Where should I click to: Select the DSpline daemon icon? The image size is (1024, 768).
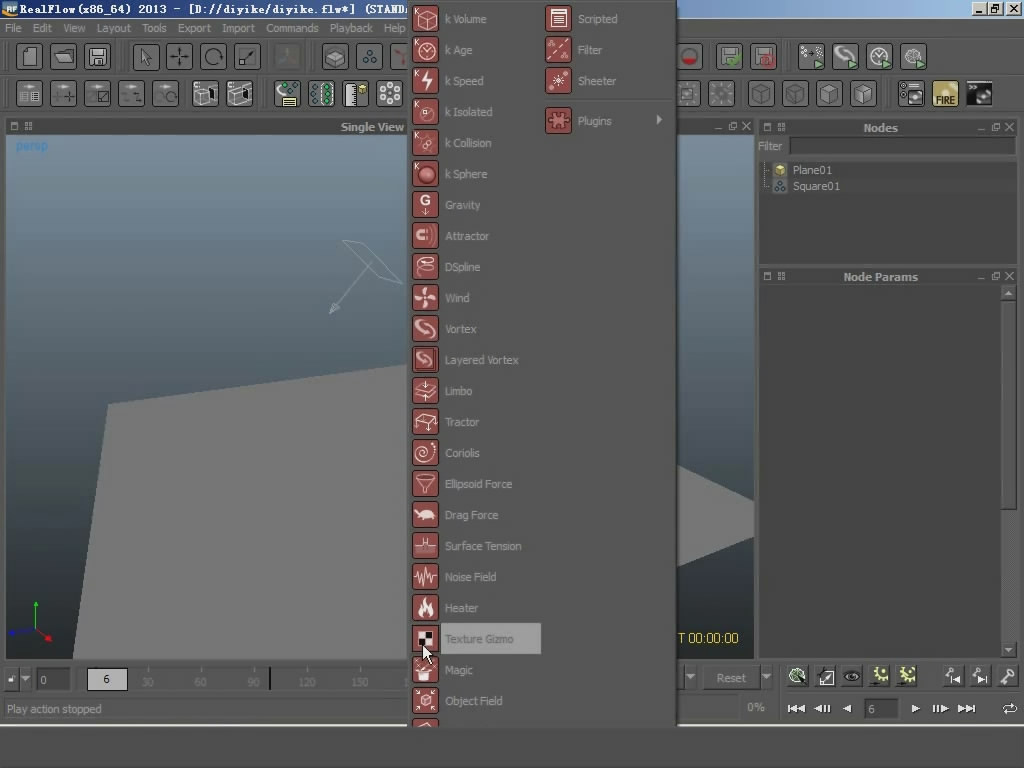click(x=425, y=267)
